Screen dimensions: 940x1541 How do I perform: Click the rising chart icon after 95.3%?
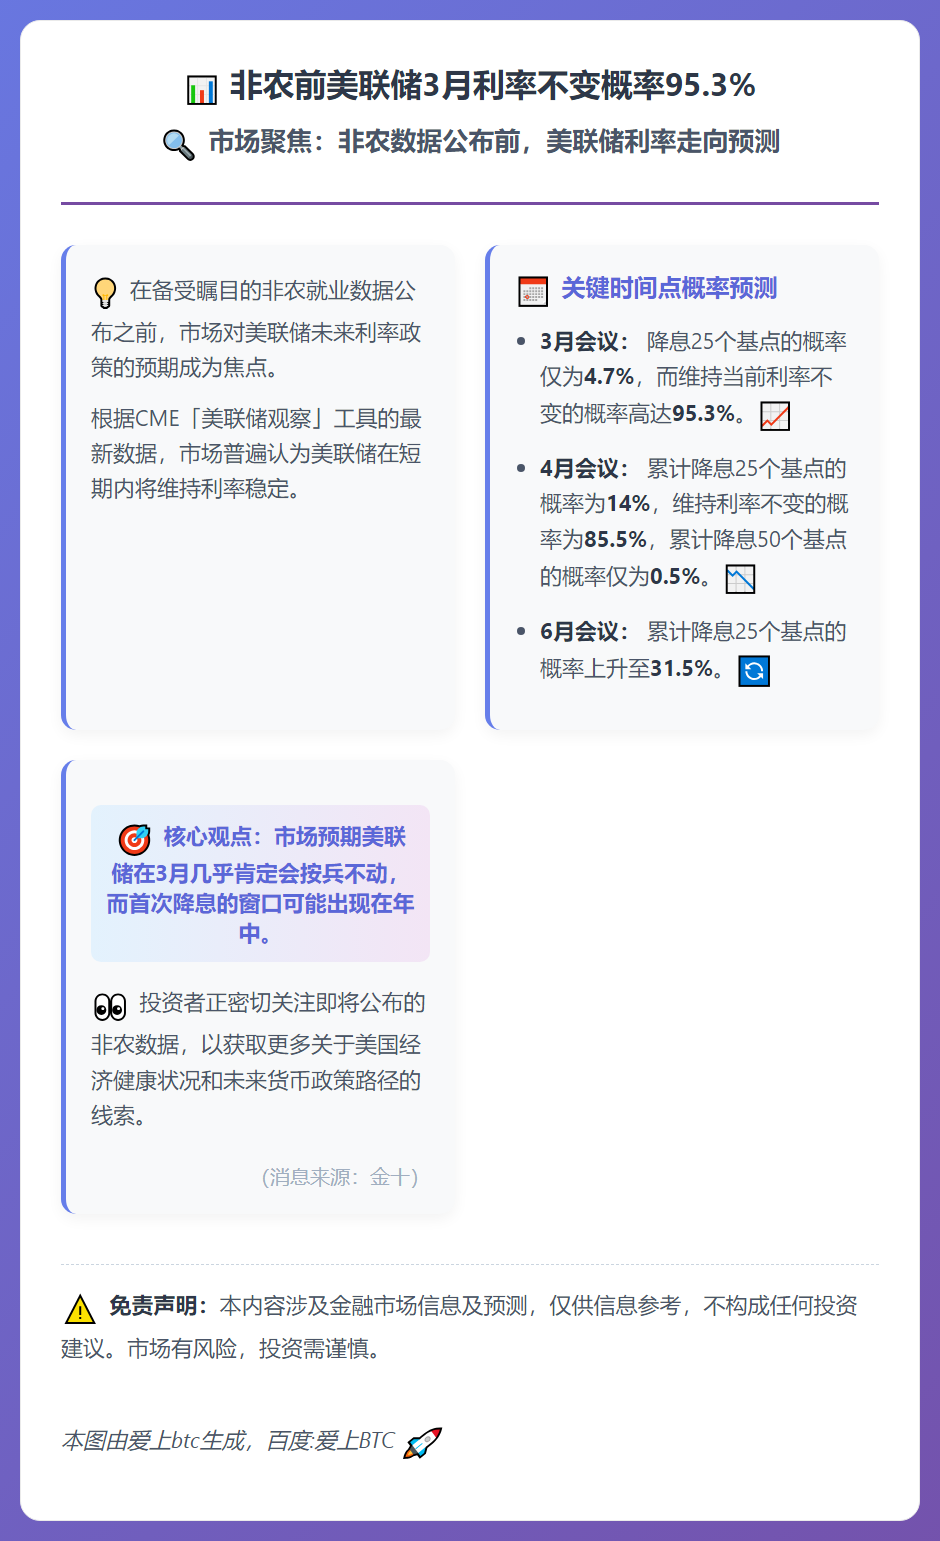(x=775, y=416)
